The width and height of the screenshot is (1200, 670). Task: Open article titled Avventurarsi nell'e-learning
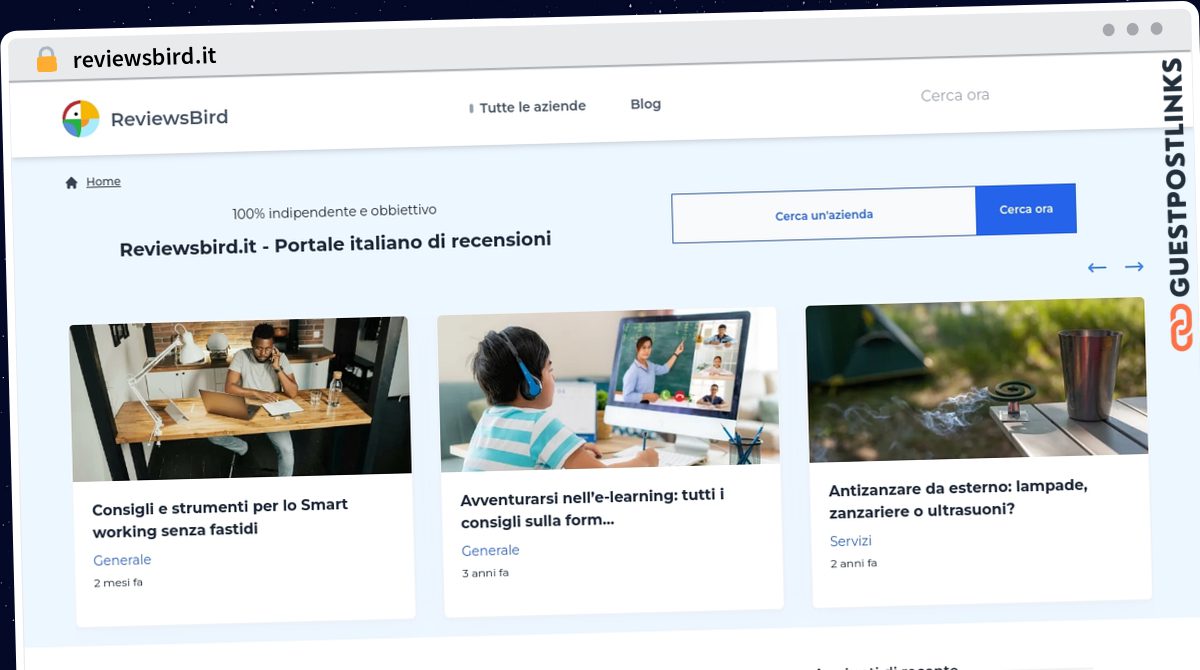pyautogui.click(x=592, y=508)
